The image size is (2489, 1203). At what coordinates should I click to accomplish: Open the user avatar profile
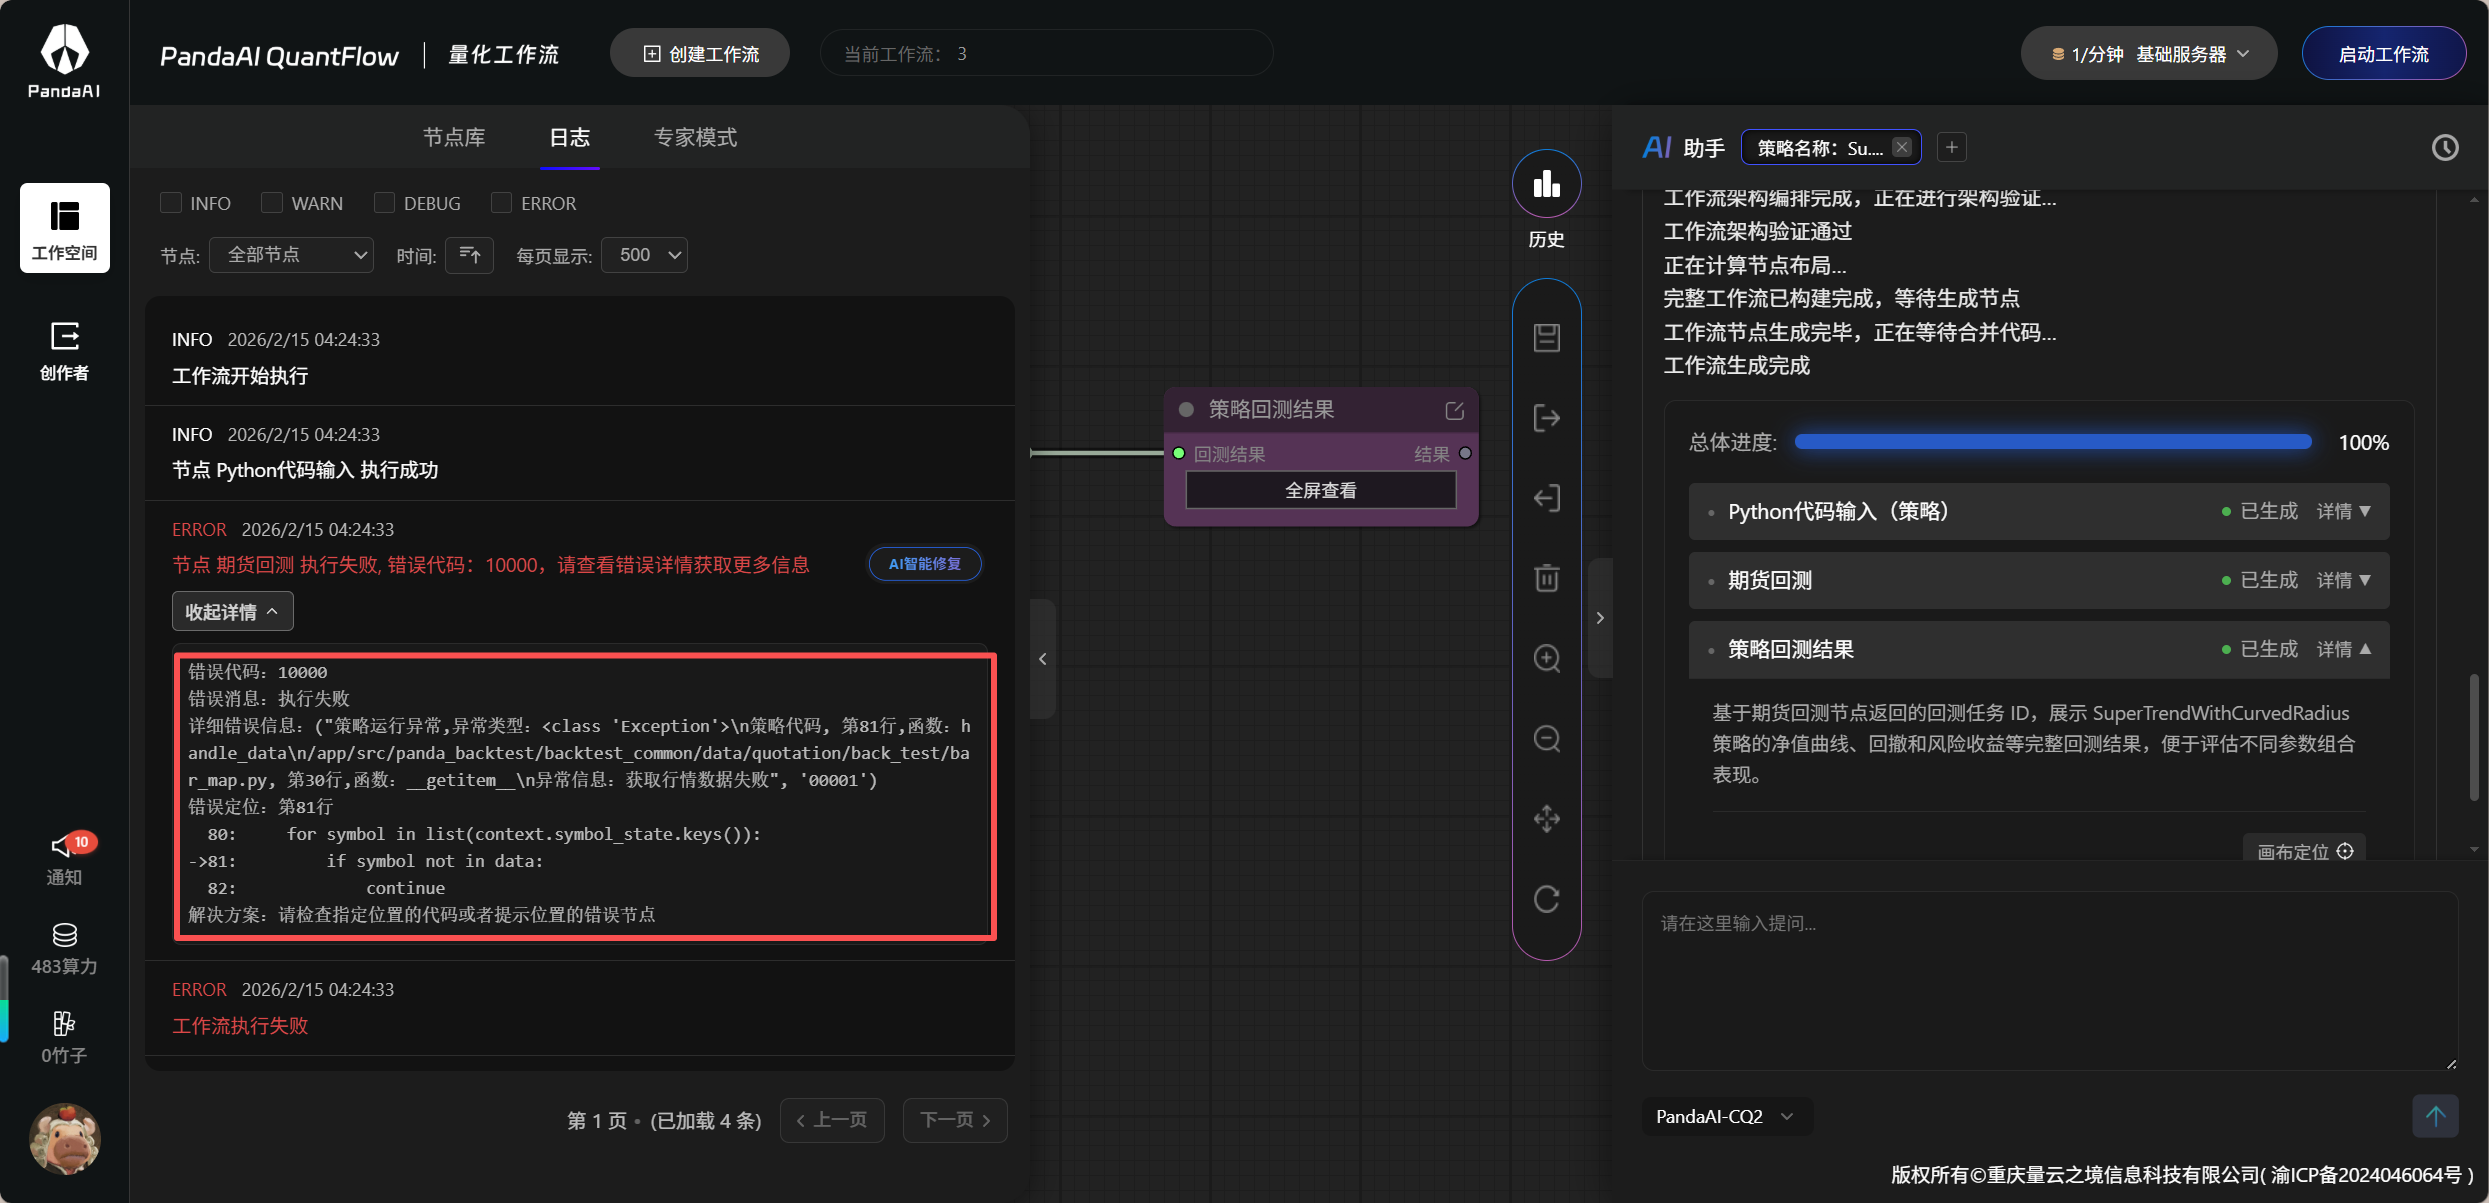pyautogui.click(x=65, y=1139)
